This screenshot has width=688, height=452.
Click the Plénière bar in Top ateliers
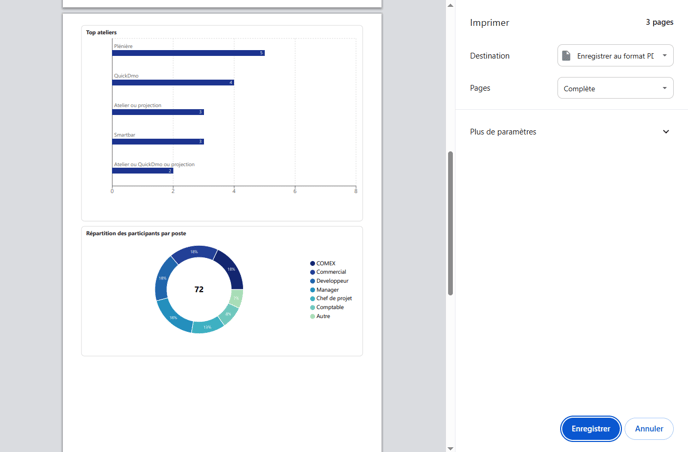[x=188, y=53]
